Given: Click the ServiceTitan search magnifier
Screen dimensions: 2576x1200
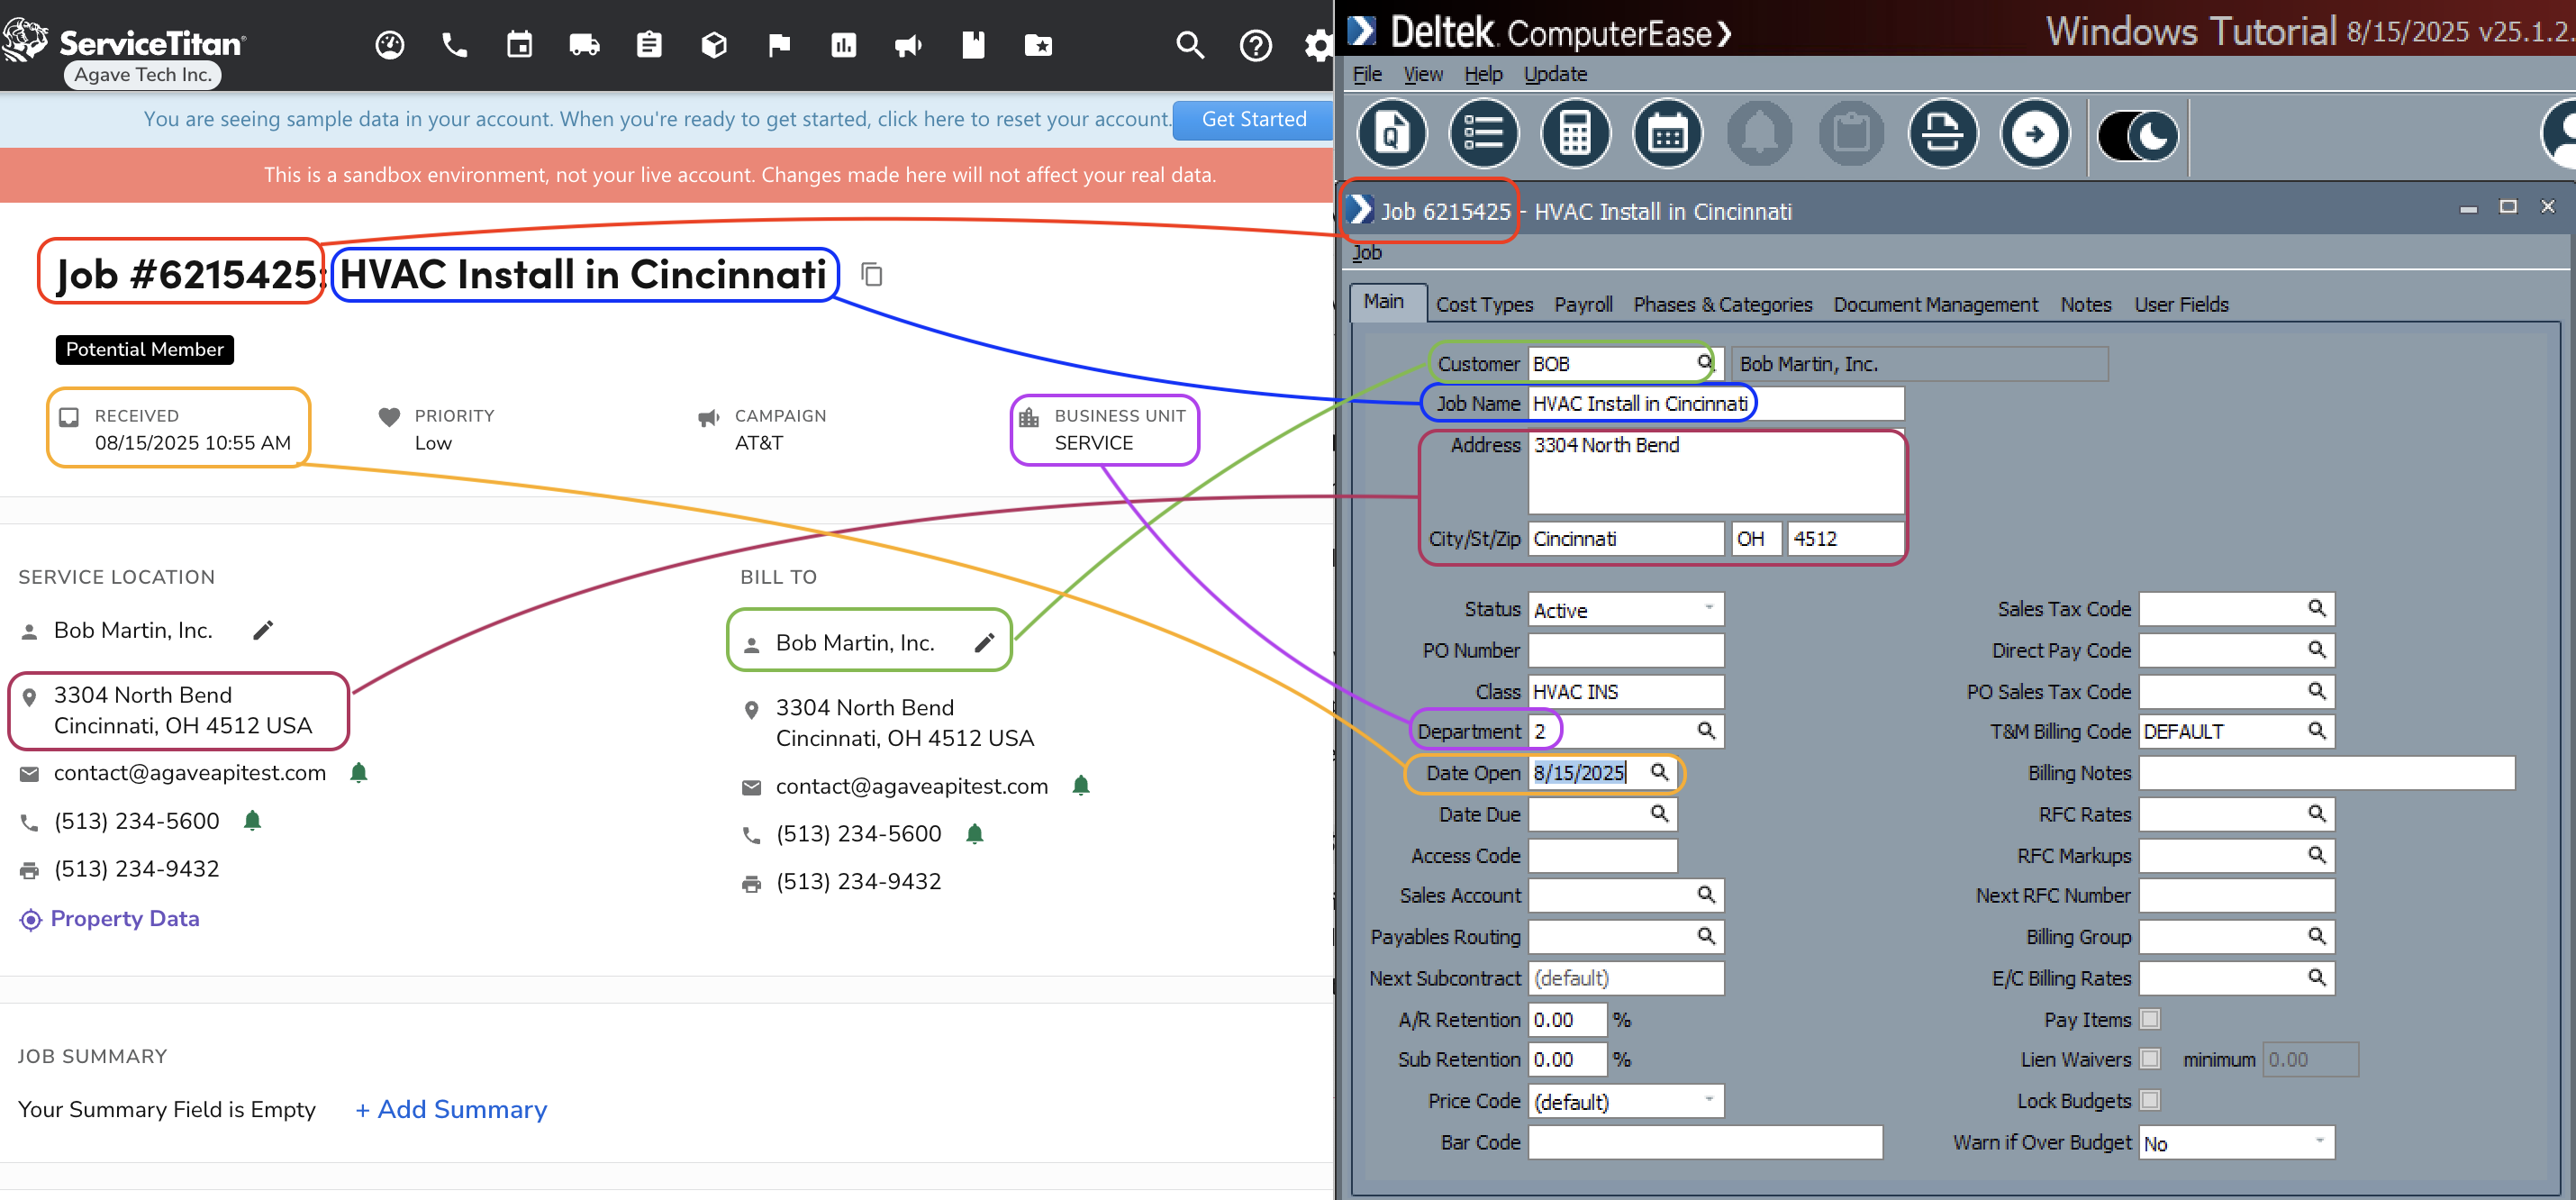Looking at the screenshot, I should point(1190,45).
